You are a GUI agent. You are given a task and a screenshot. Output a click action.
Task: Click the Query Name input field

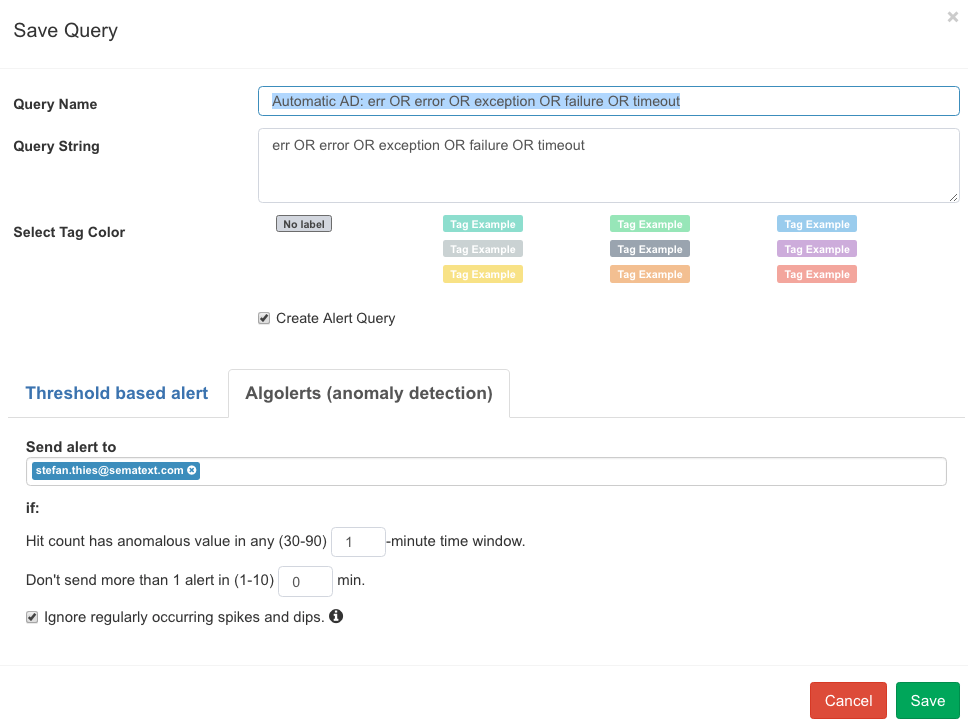[x=609, y=101]
